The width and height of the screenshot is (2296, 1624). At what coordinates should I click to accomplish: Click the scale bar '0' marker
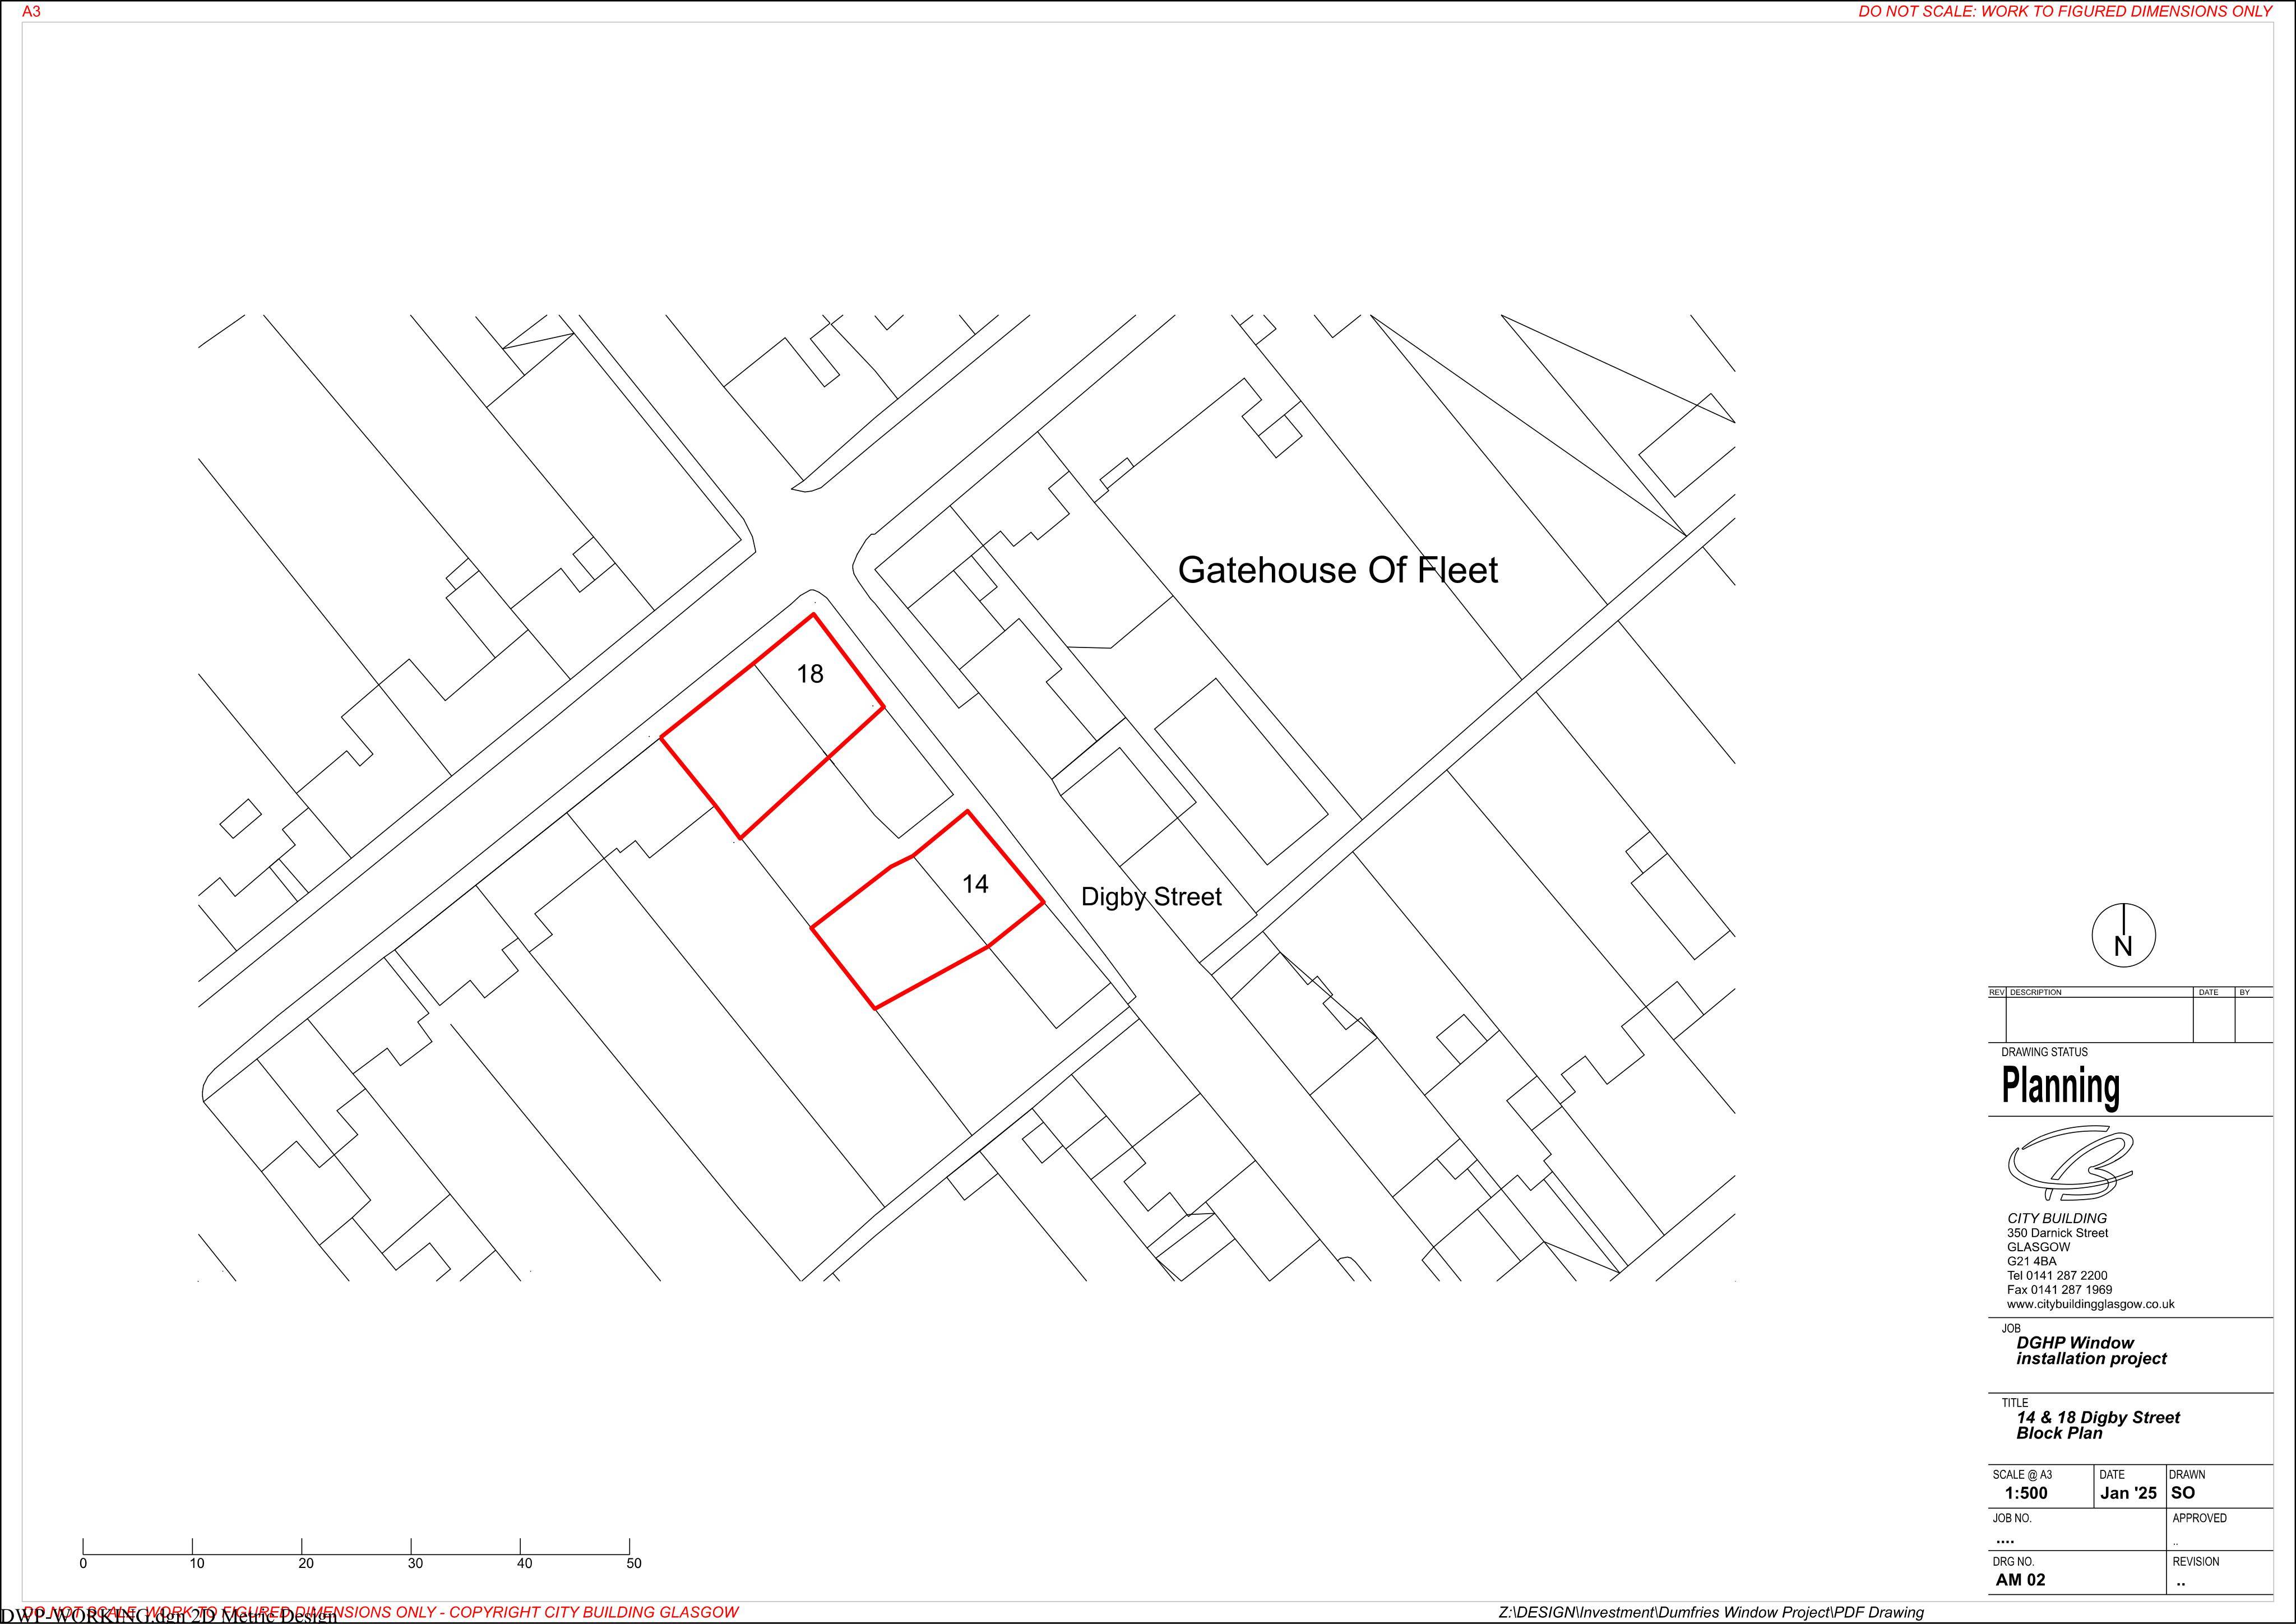click(x=83, y=1563)
